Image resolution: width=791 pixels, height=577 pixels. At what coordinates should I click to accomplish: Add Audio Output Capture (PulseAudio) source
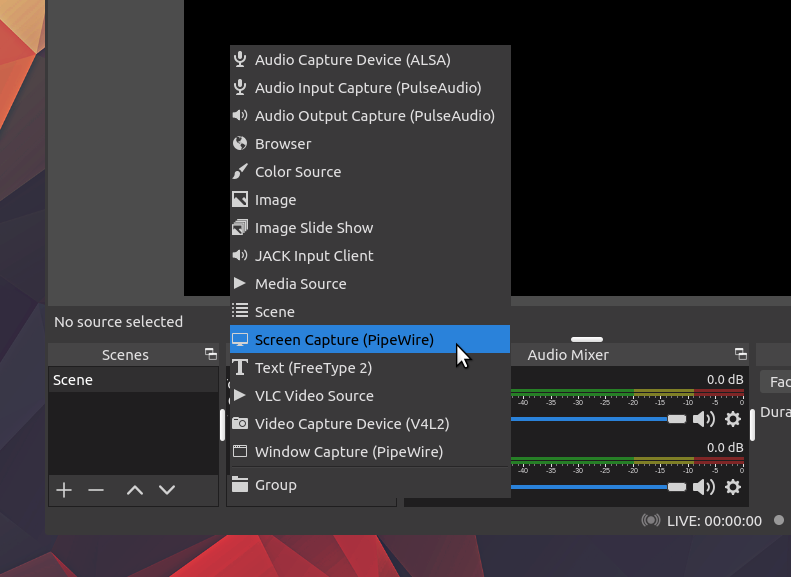[370, 116]
